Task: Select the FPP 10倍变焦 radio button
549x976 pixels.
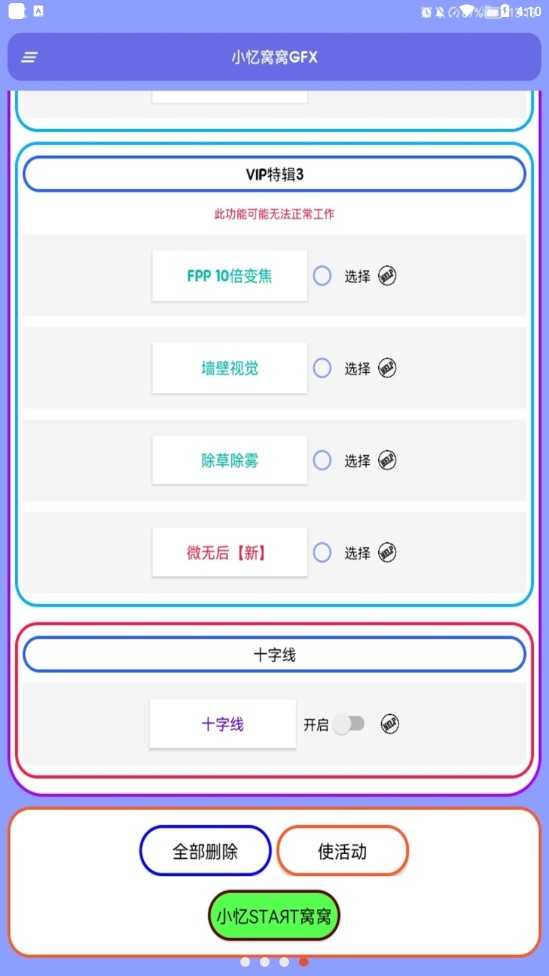Action: coord(322,276)
